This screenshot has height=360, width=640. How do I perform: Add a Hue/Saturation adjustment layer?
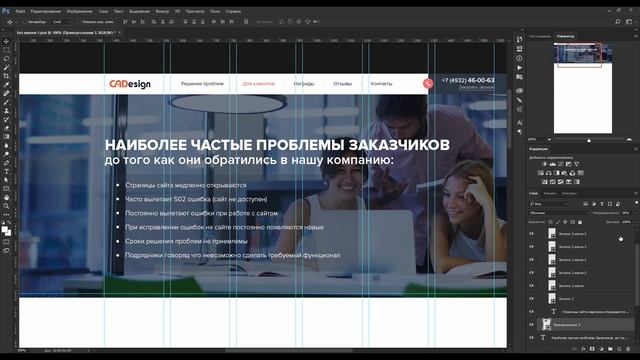pyautogui.click(x=541, y=173)
